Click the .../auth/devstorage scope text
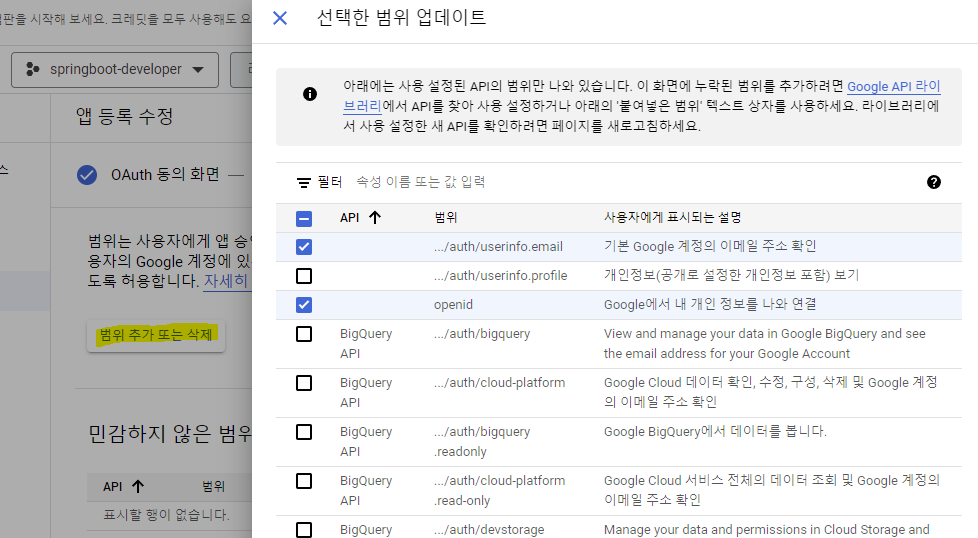This screenshot has height=538, width=978. [489, 530]
